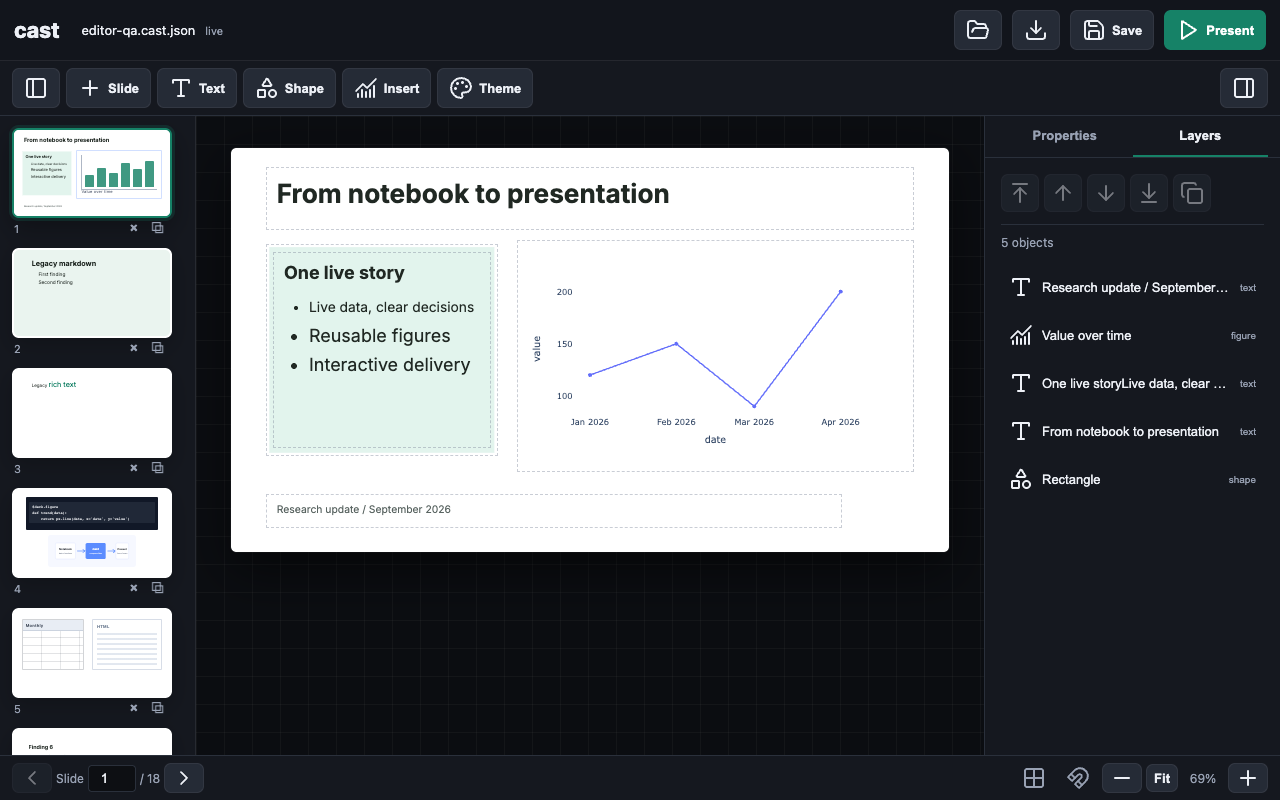Start presentation with Present button
1280x800 pixels.
1215,30
